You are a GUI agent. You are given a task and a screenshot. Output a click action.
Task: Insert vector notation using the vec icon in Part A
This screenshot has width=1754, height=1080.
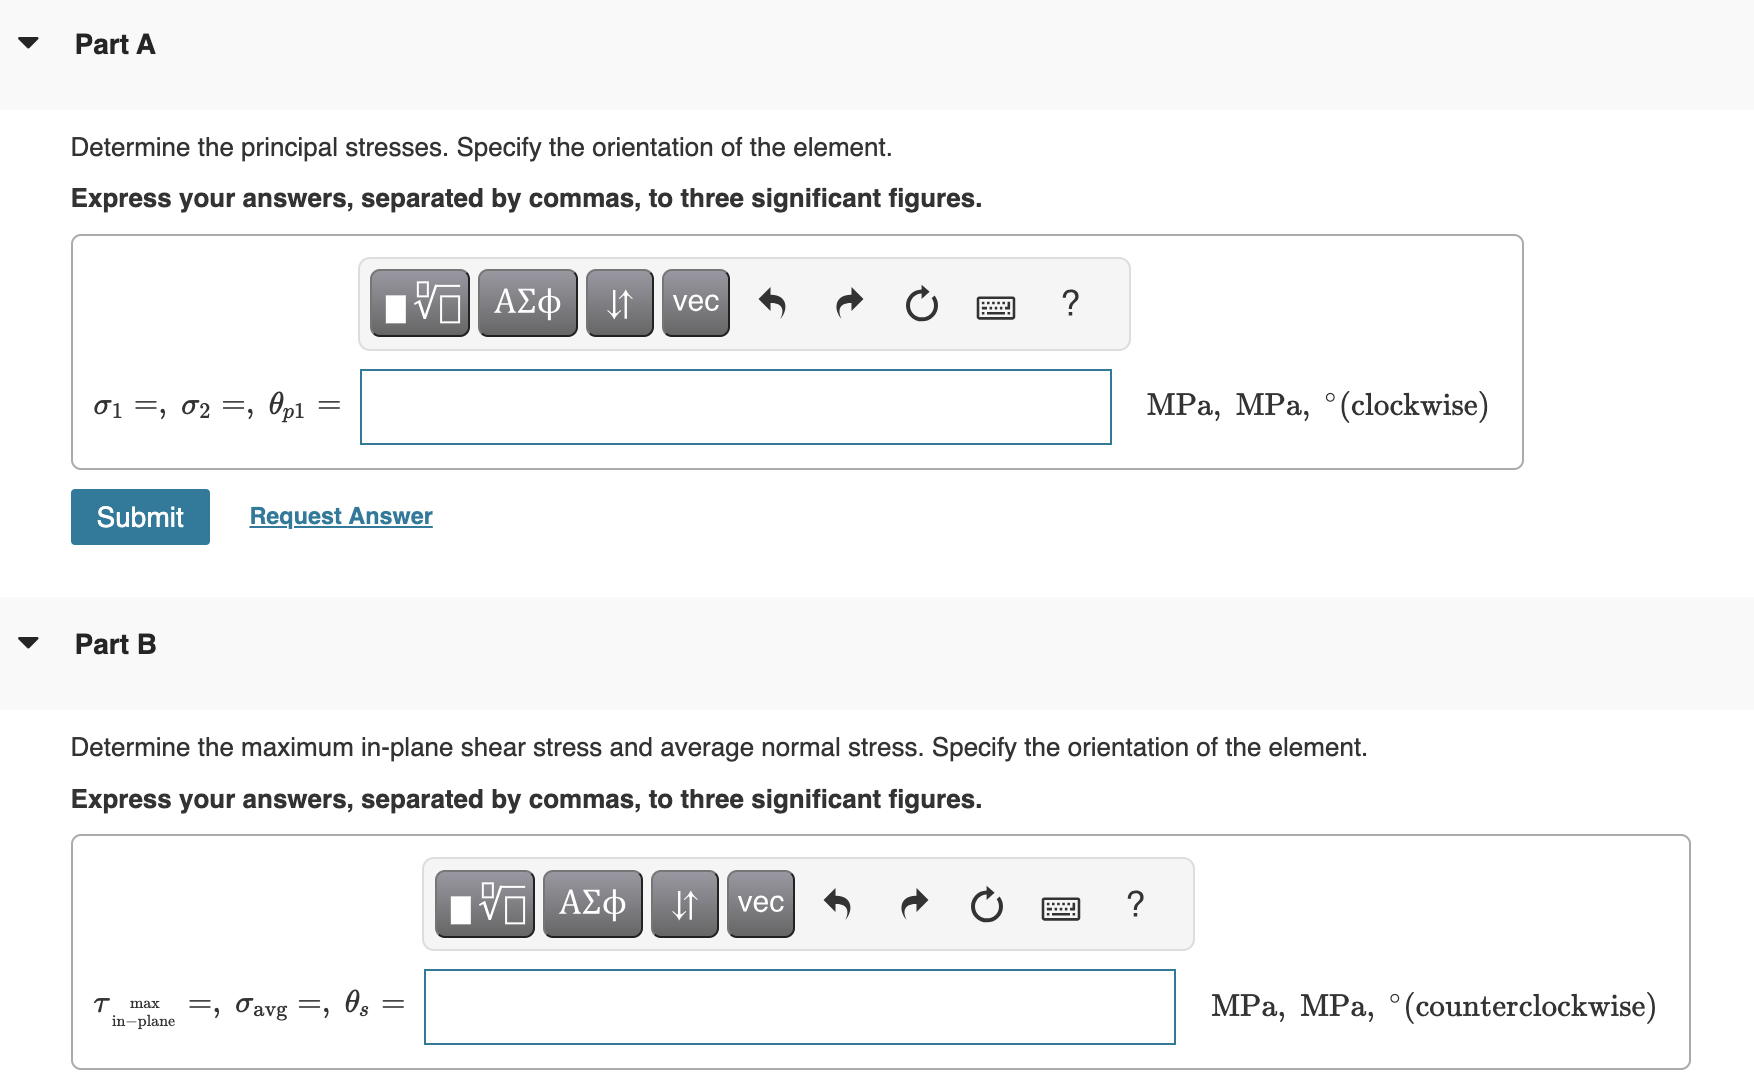coord(695,302)
